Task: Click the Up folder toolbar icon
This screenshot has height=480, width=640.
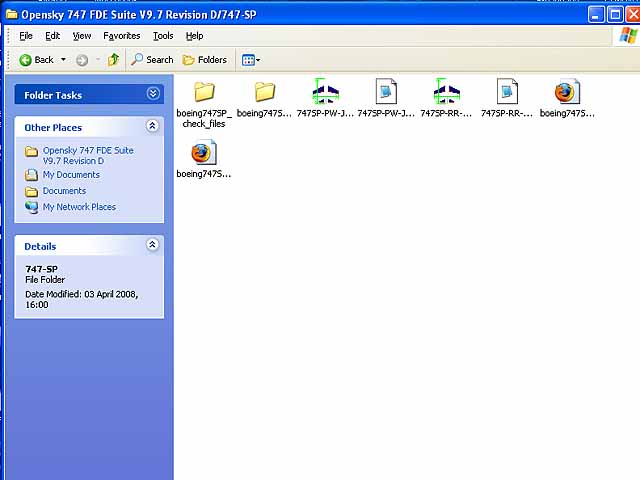Action: 113,60
